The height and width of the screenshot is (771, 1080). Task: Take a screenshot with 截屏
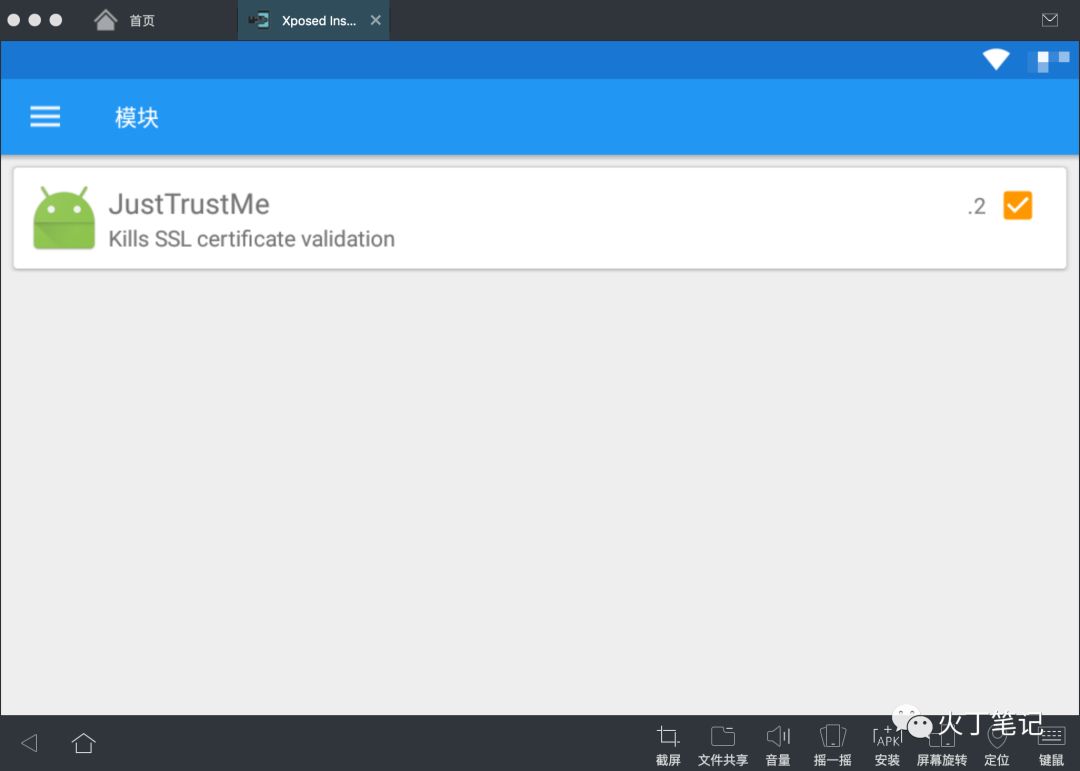pos(667,746)
